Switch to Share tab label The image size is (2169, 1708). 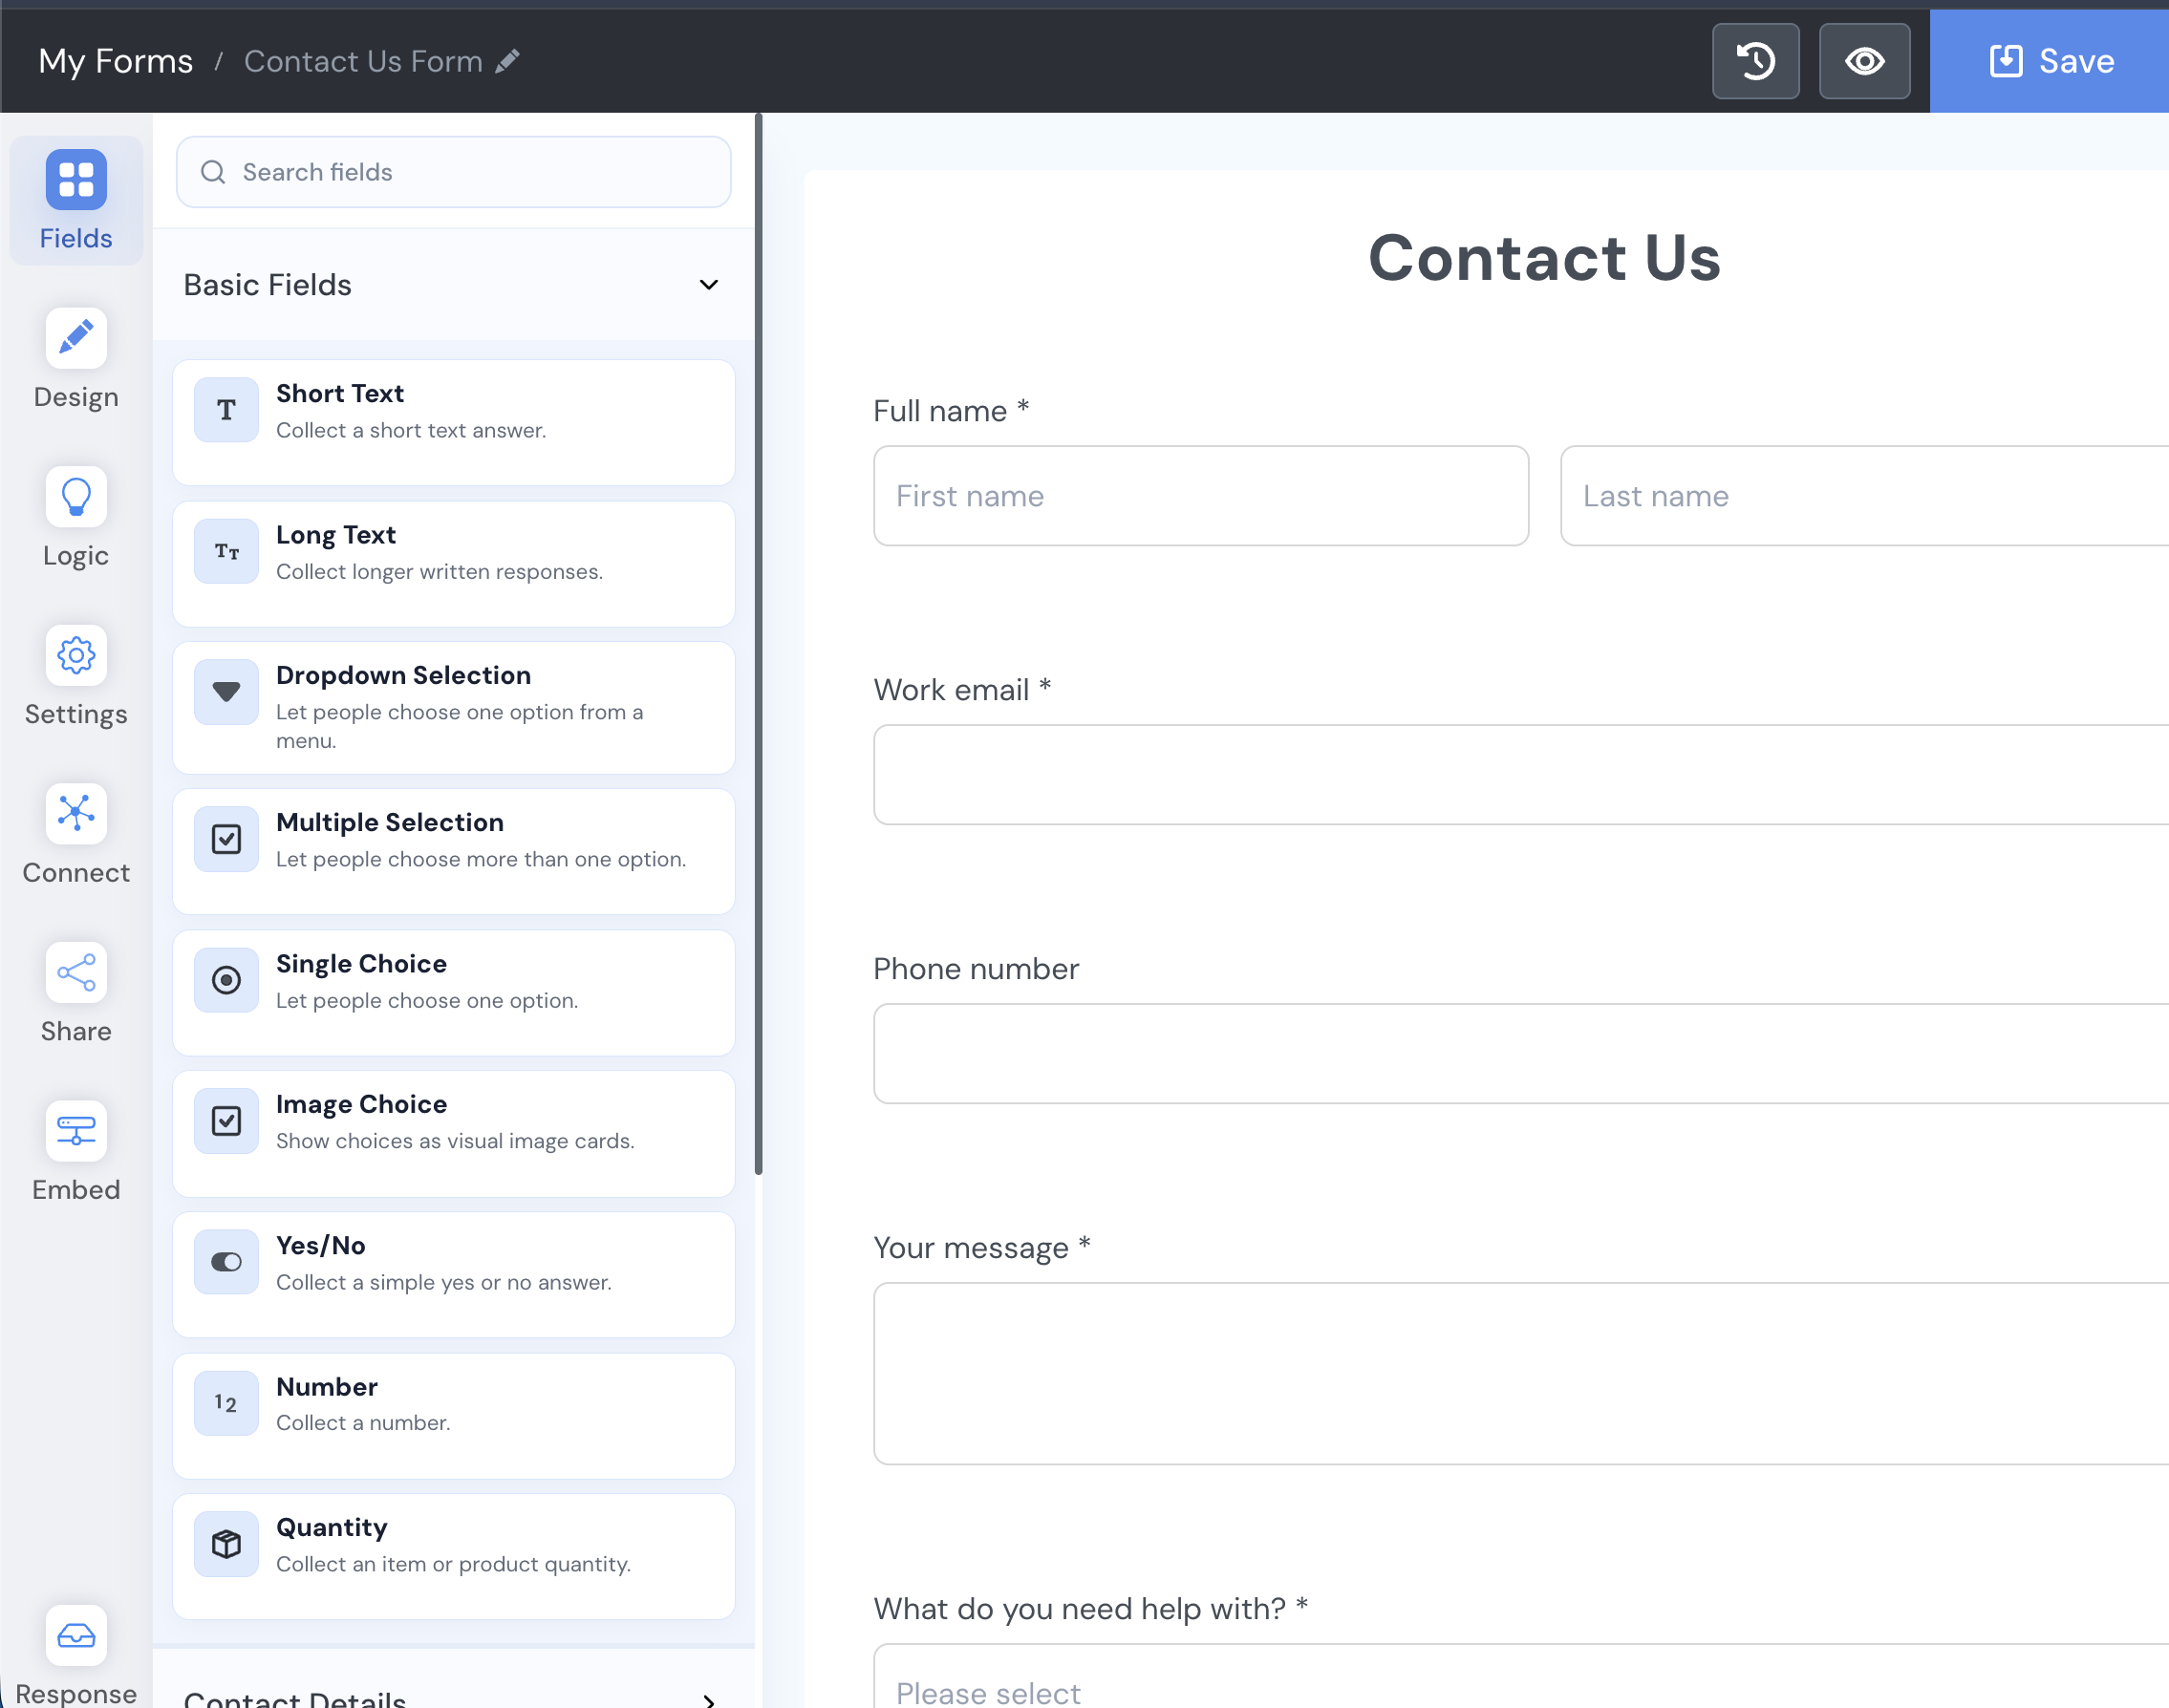pos(76,1031)
